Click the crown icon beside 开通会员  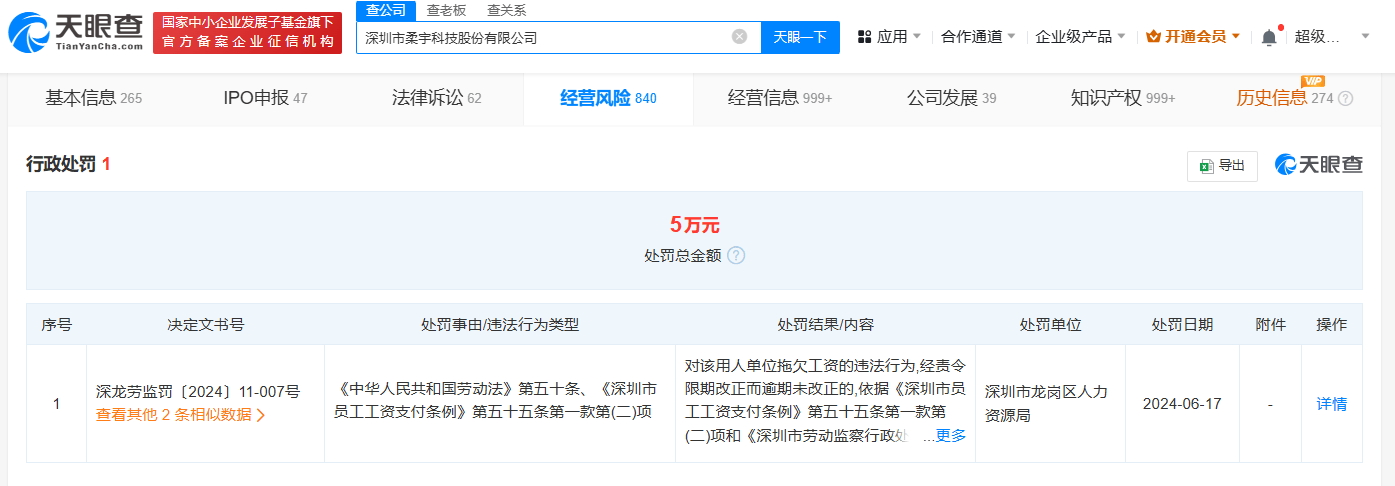[1153, 37]
